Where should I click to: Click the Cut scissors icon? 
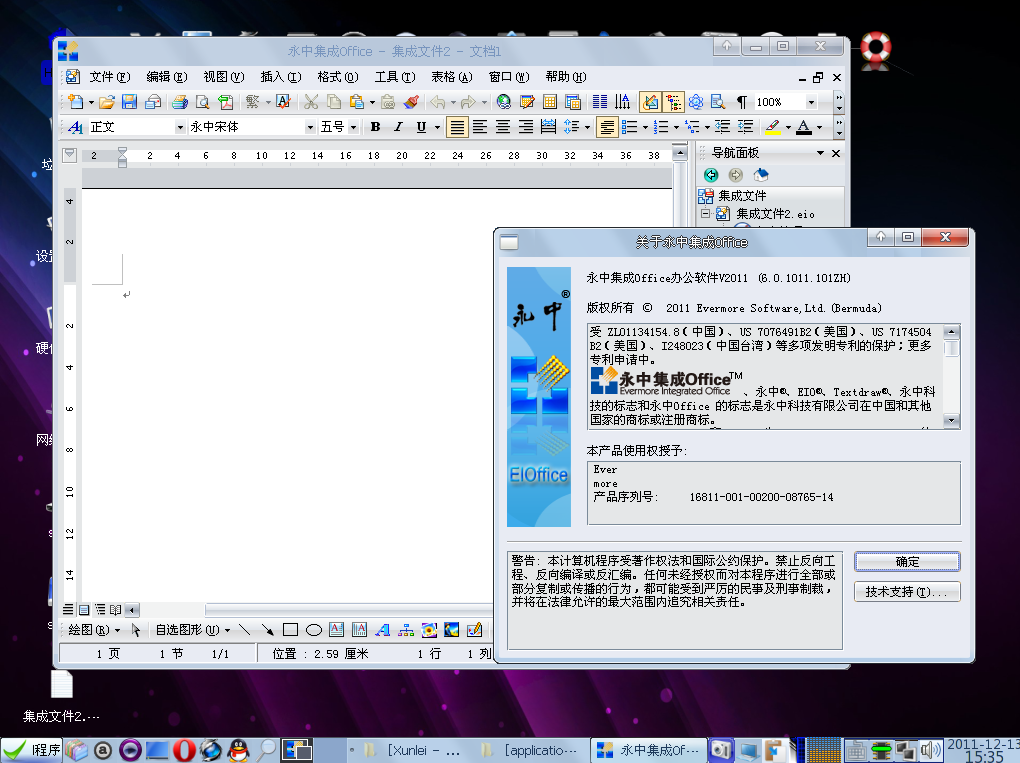(312, 102)
